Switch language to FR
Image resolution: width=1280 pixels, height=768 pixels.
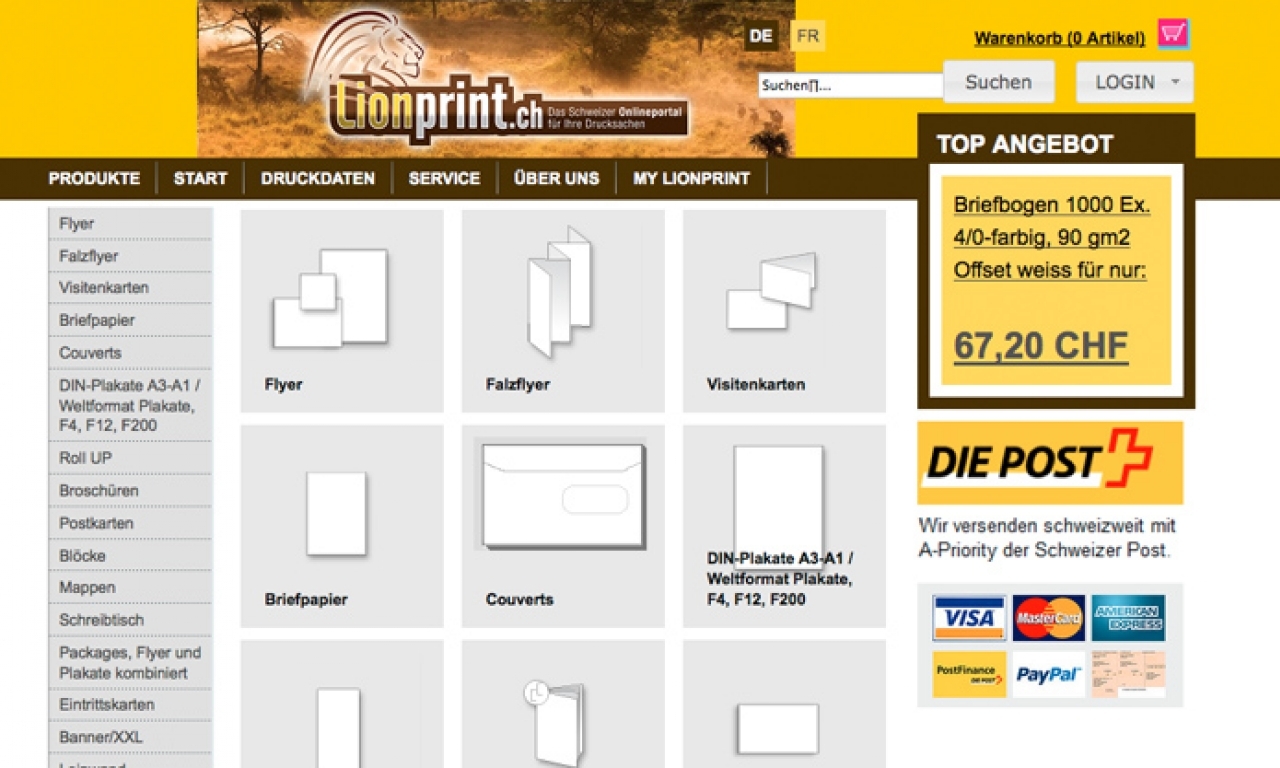pyautogui.click(x=808, y=36)
